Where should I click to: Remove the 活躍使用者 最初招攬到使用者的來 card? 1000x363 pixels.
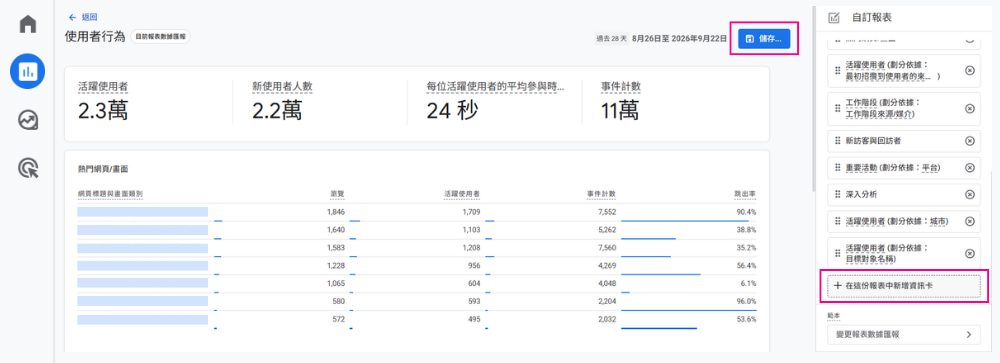969,71
